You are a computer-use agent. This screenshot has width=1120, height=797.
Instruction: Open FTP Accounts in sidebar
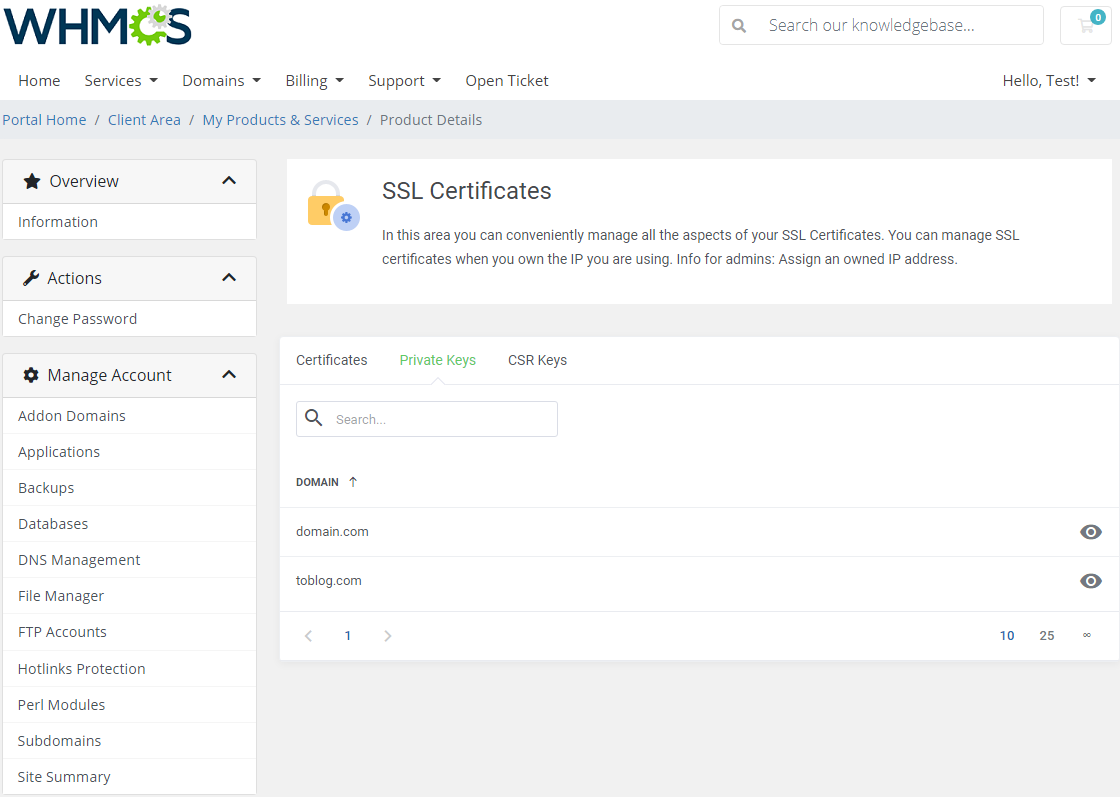click(x=129, y=632)
